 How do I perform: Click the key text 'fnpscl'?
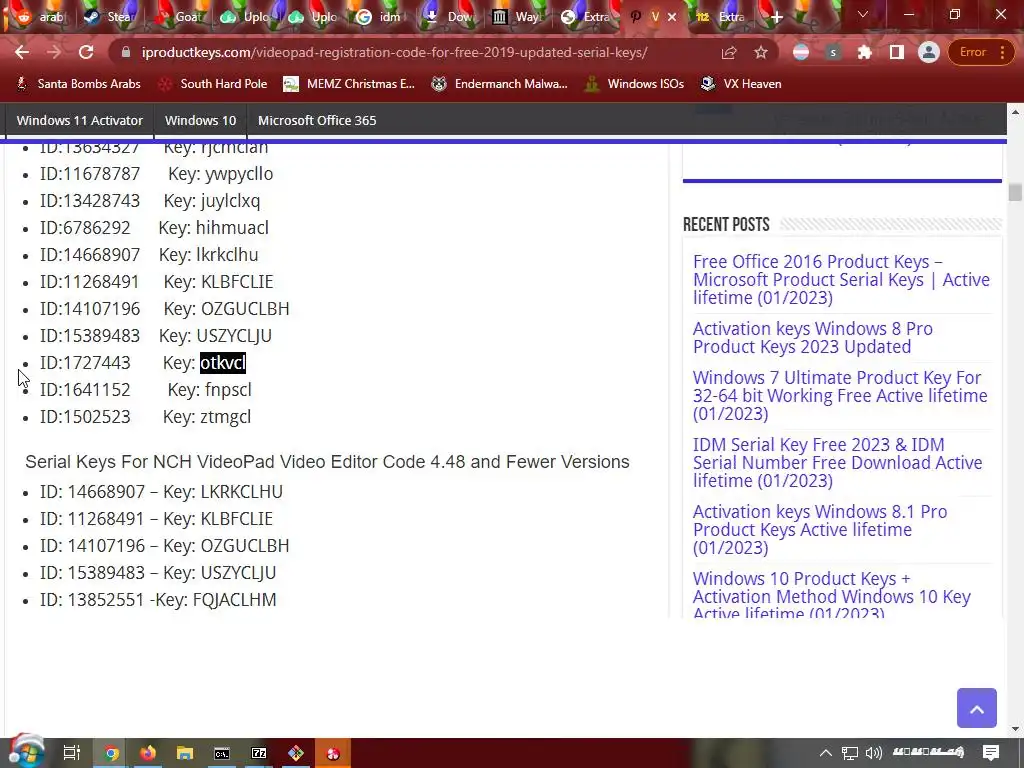pyautogui.click(x=228, y=390)
